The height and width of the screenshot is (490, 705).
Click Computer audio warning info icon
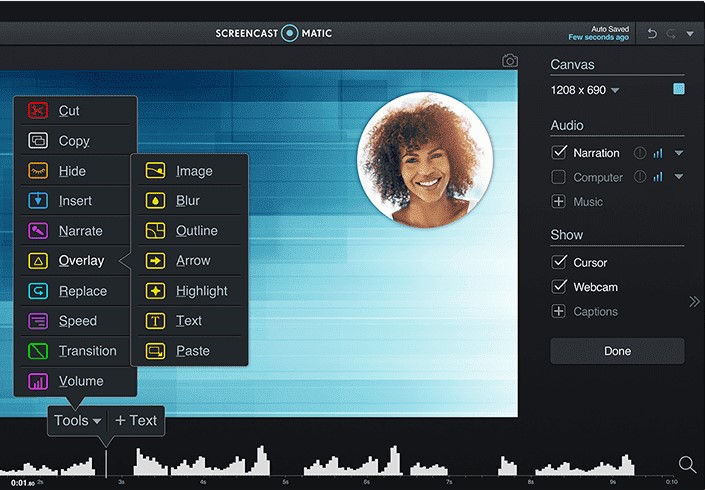[x=639, y=177]
